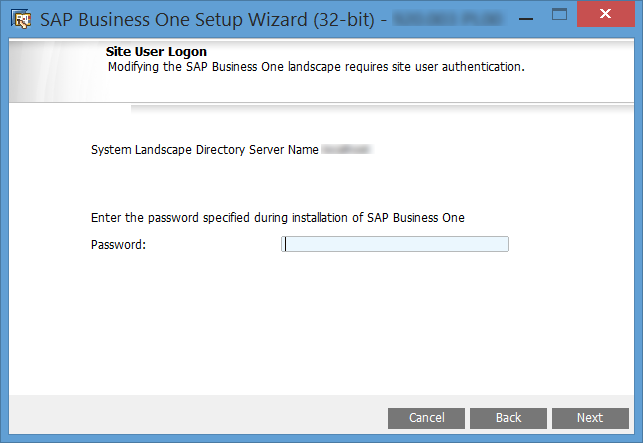Screen dimensions: 643x443
Task: Click the 'Password:' label
Action: [x=119, y=245]
